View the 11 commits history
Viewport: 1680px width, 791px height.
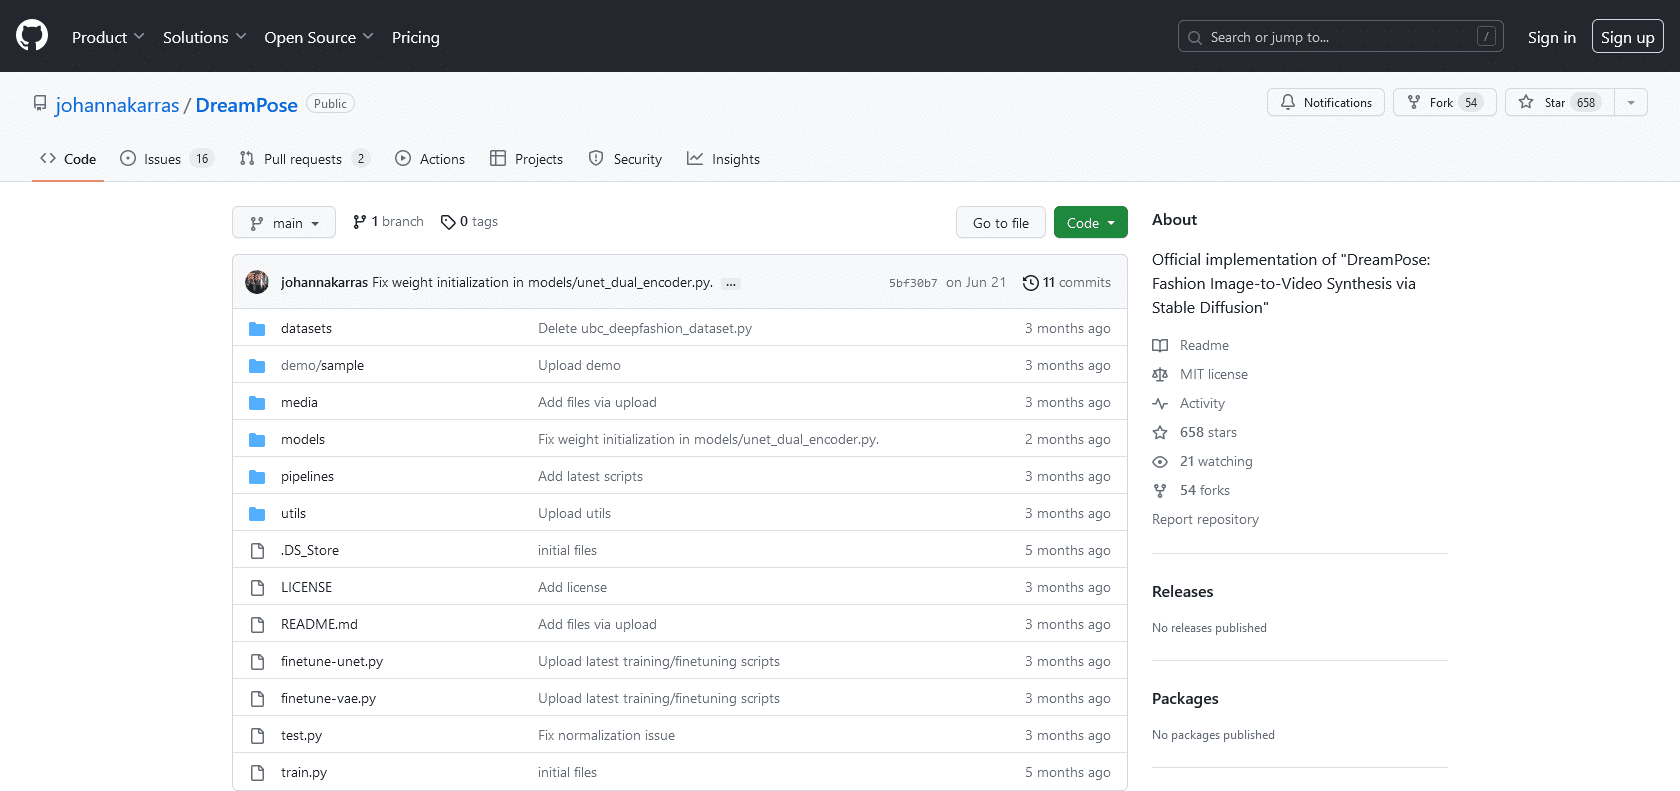click(1066, 283)
